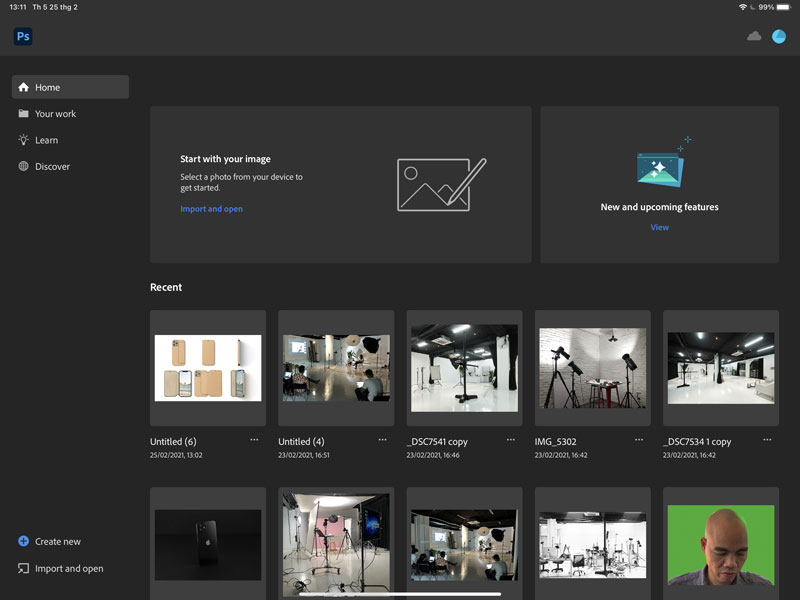
Task: Click the Photoshop Ps logo icon
Action: (23, 36)
